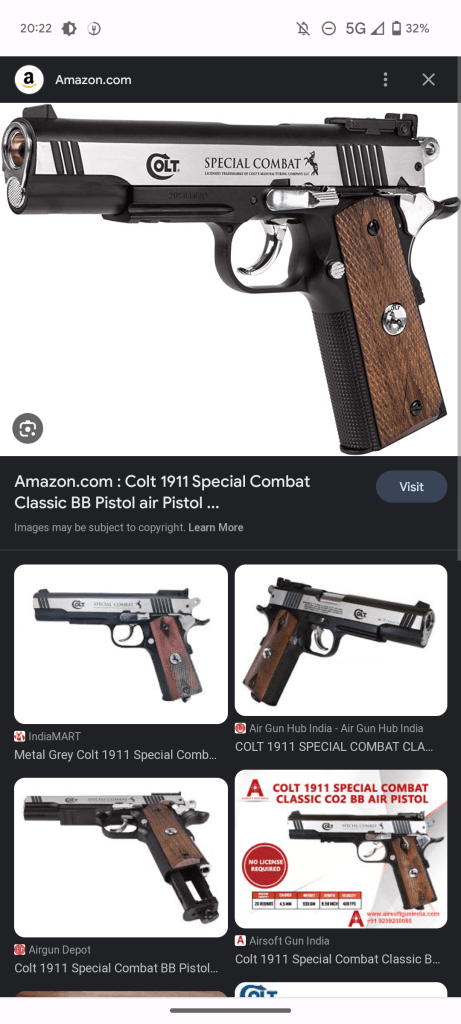Tap the Air Gun Hub India favicon
This screenshot has width=461, height=1024.
tap(240, 728)
